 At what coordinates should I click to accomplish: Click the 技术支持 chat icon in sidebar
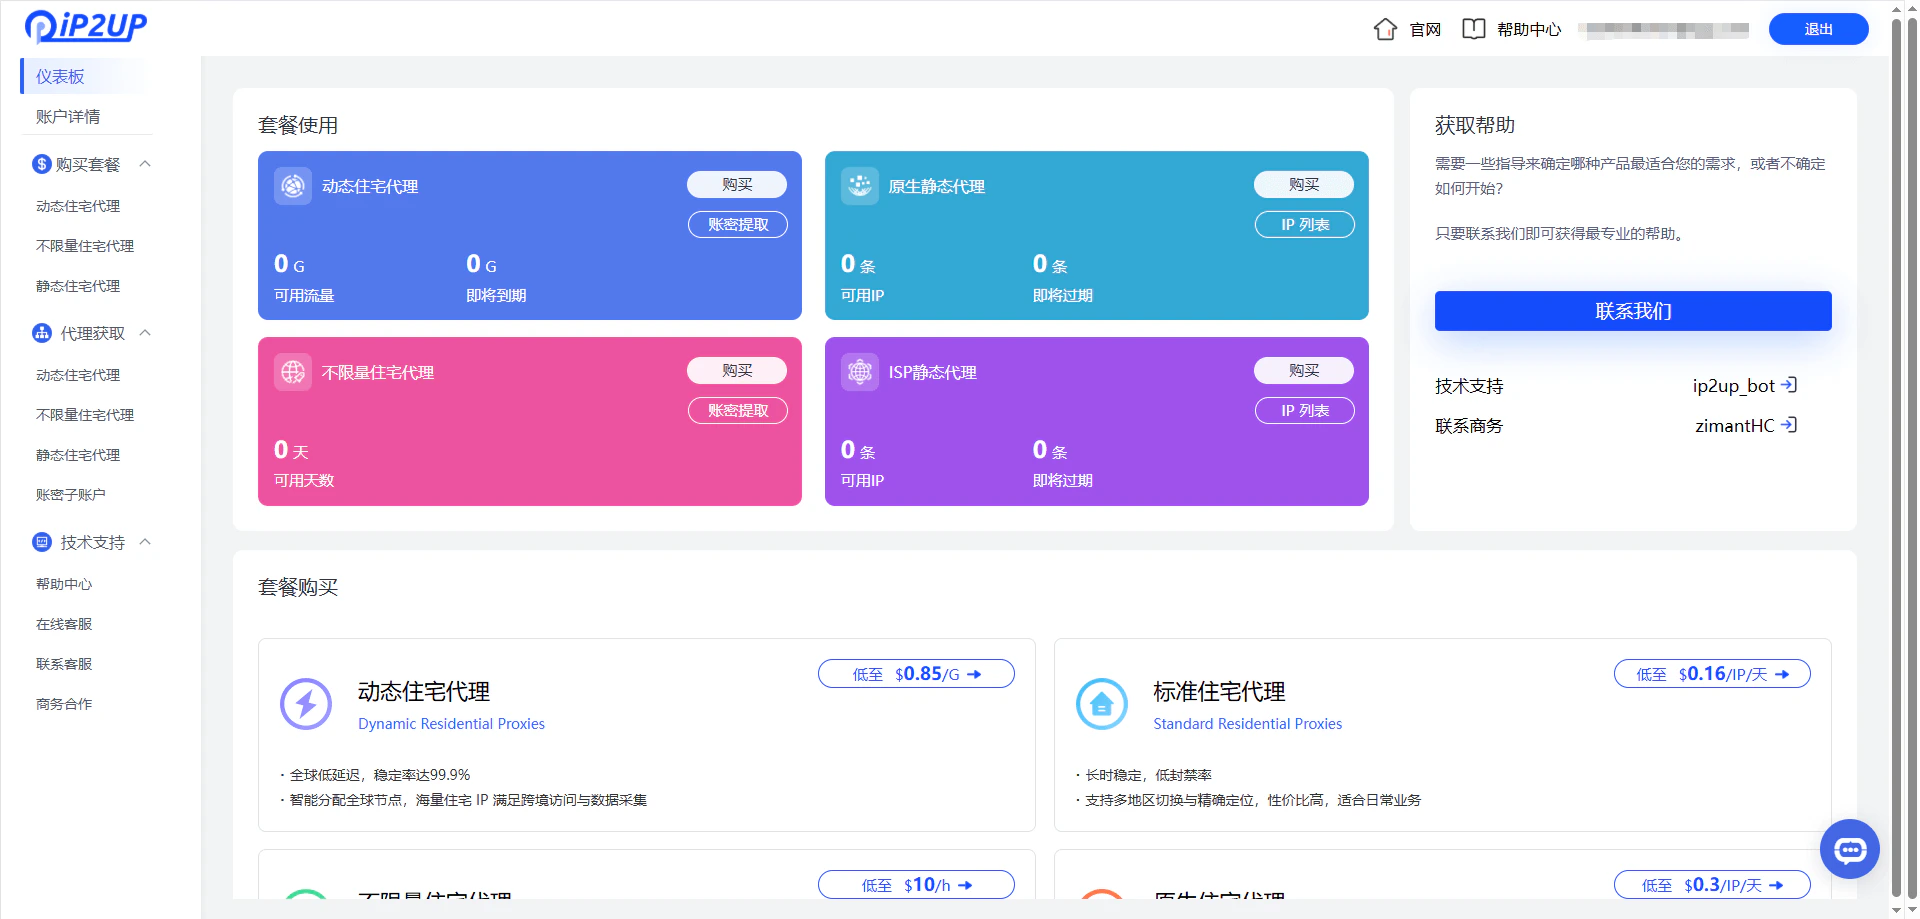coord(41,541)
